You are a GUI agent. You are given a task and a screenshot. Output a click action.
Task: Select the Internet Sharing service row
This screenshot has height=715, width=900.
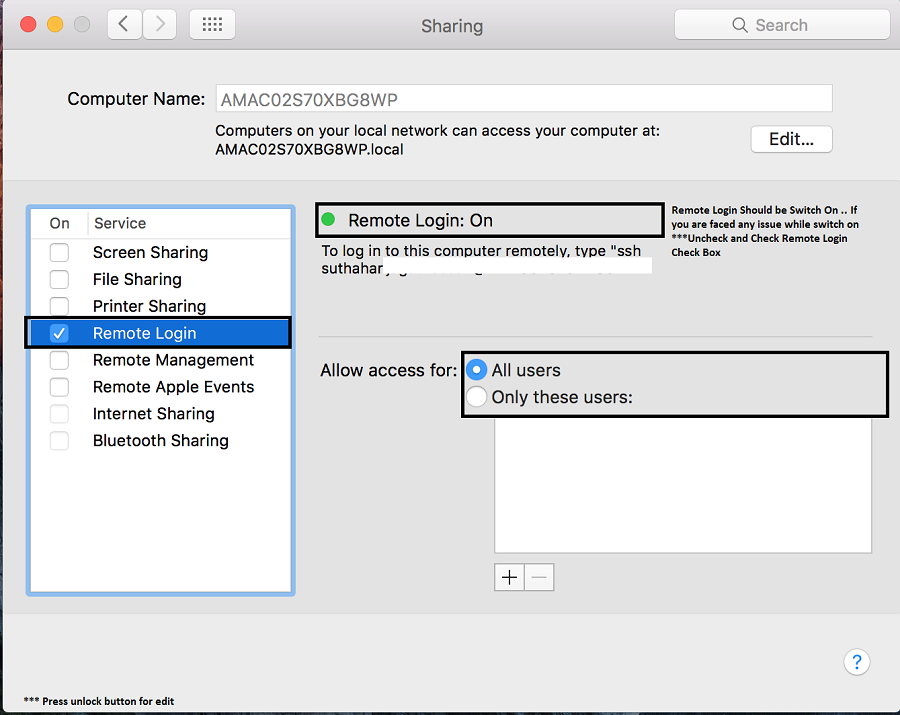(x=161, y=414)
